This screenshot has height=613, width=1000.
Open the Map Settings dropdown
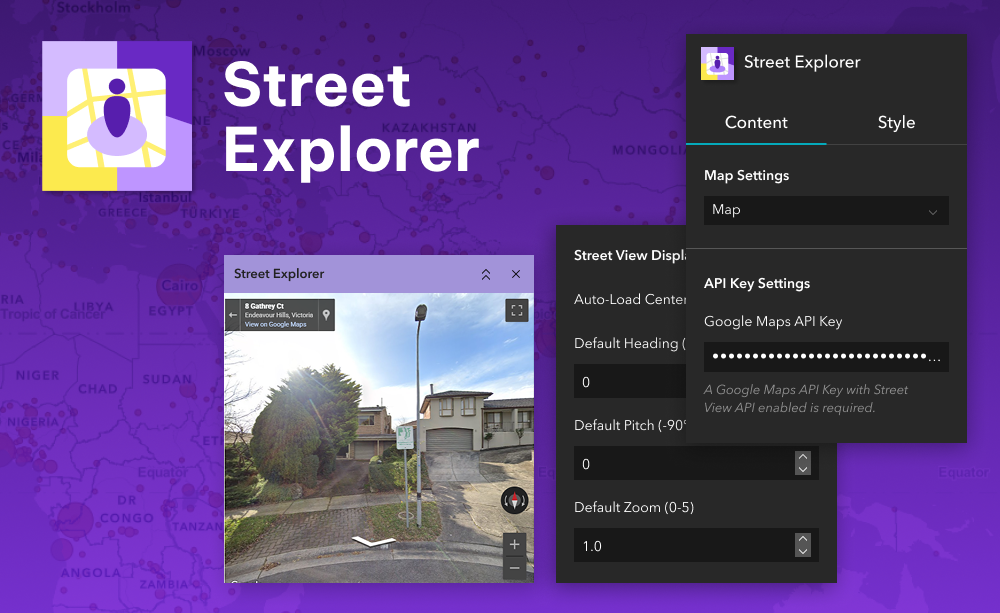coord(826,210)
